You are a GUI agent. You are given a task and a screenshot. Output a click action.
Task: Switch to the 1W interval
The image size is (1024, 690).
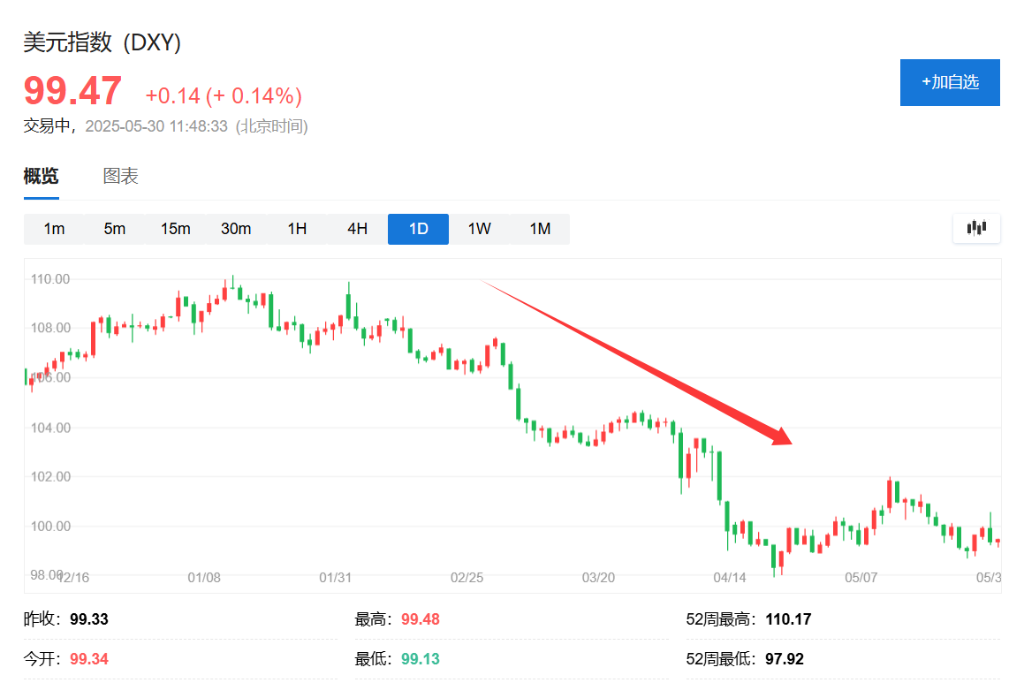(x=479, y=228)
